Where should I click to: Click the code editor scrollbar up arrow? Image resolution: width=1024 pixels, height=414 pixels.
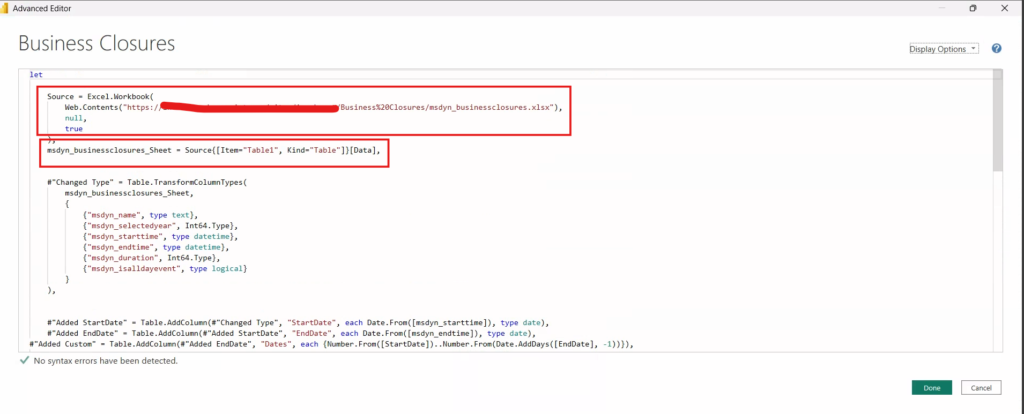(x=997, y=74)
